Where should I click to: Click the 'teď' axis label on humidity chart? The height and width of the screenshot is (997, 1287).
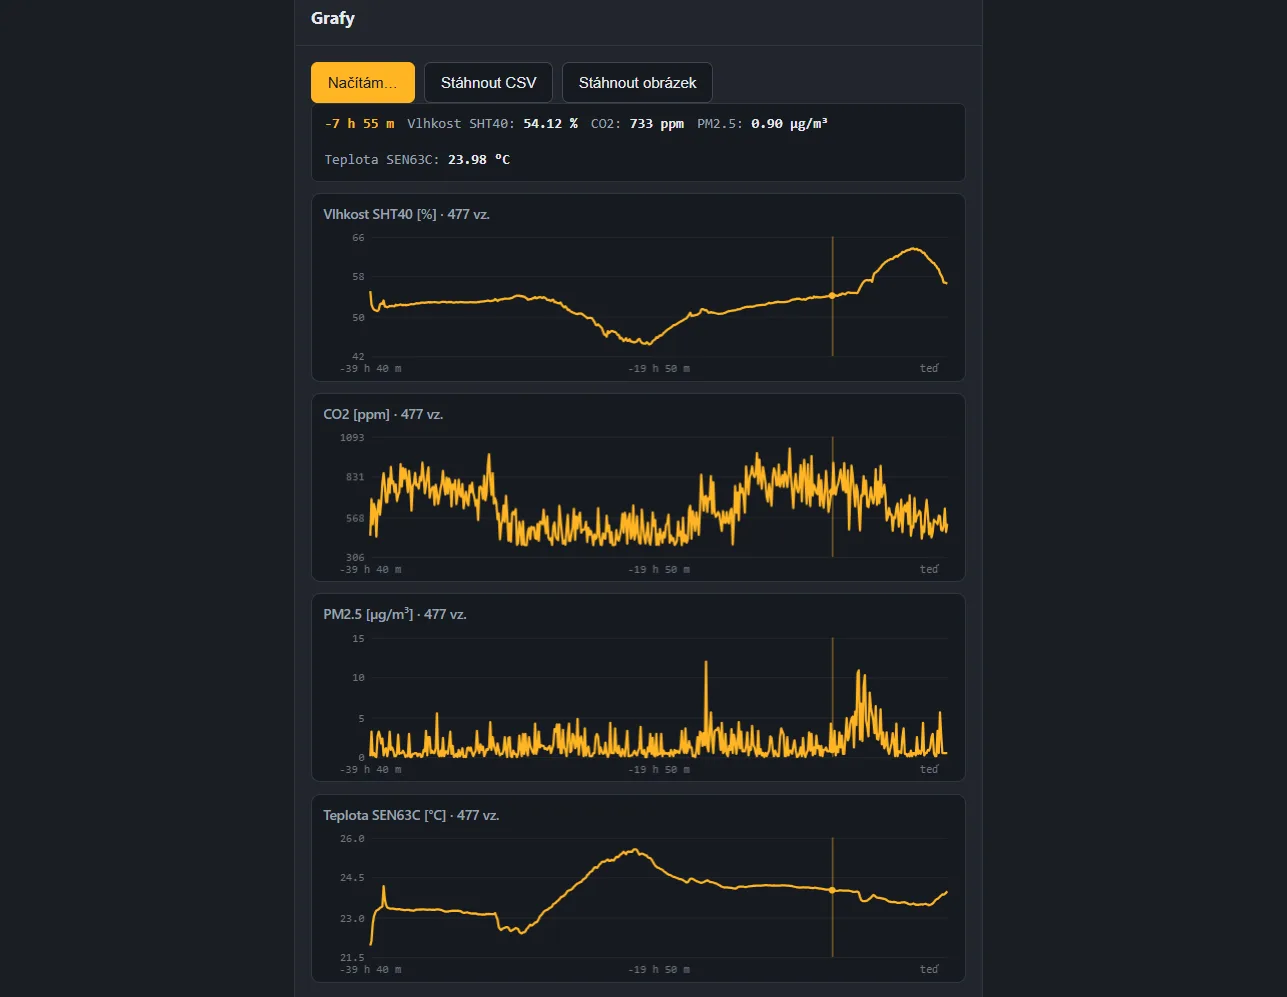929,368
